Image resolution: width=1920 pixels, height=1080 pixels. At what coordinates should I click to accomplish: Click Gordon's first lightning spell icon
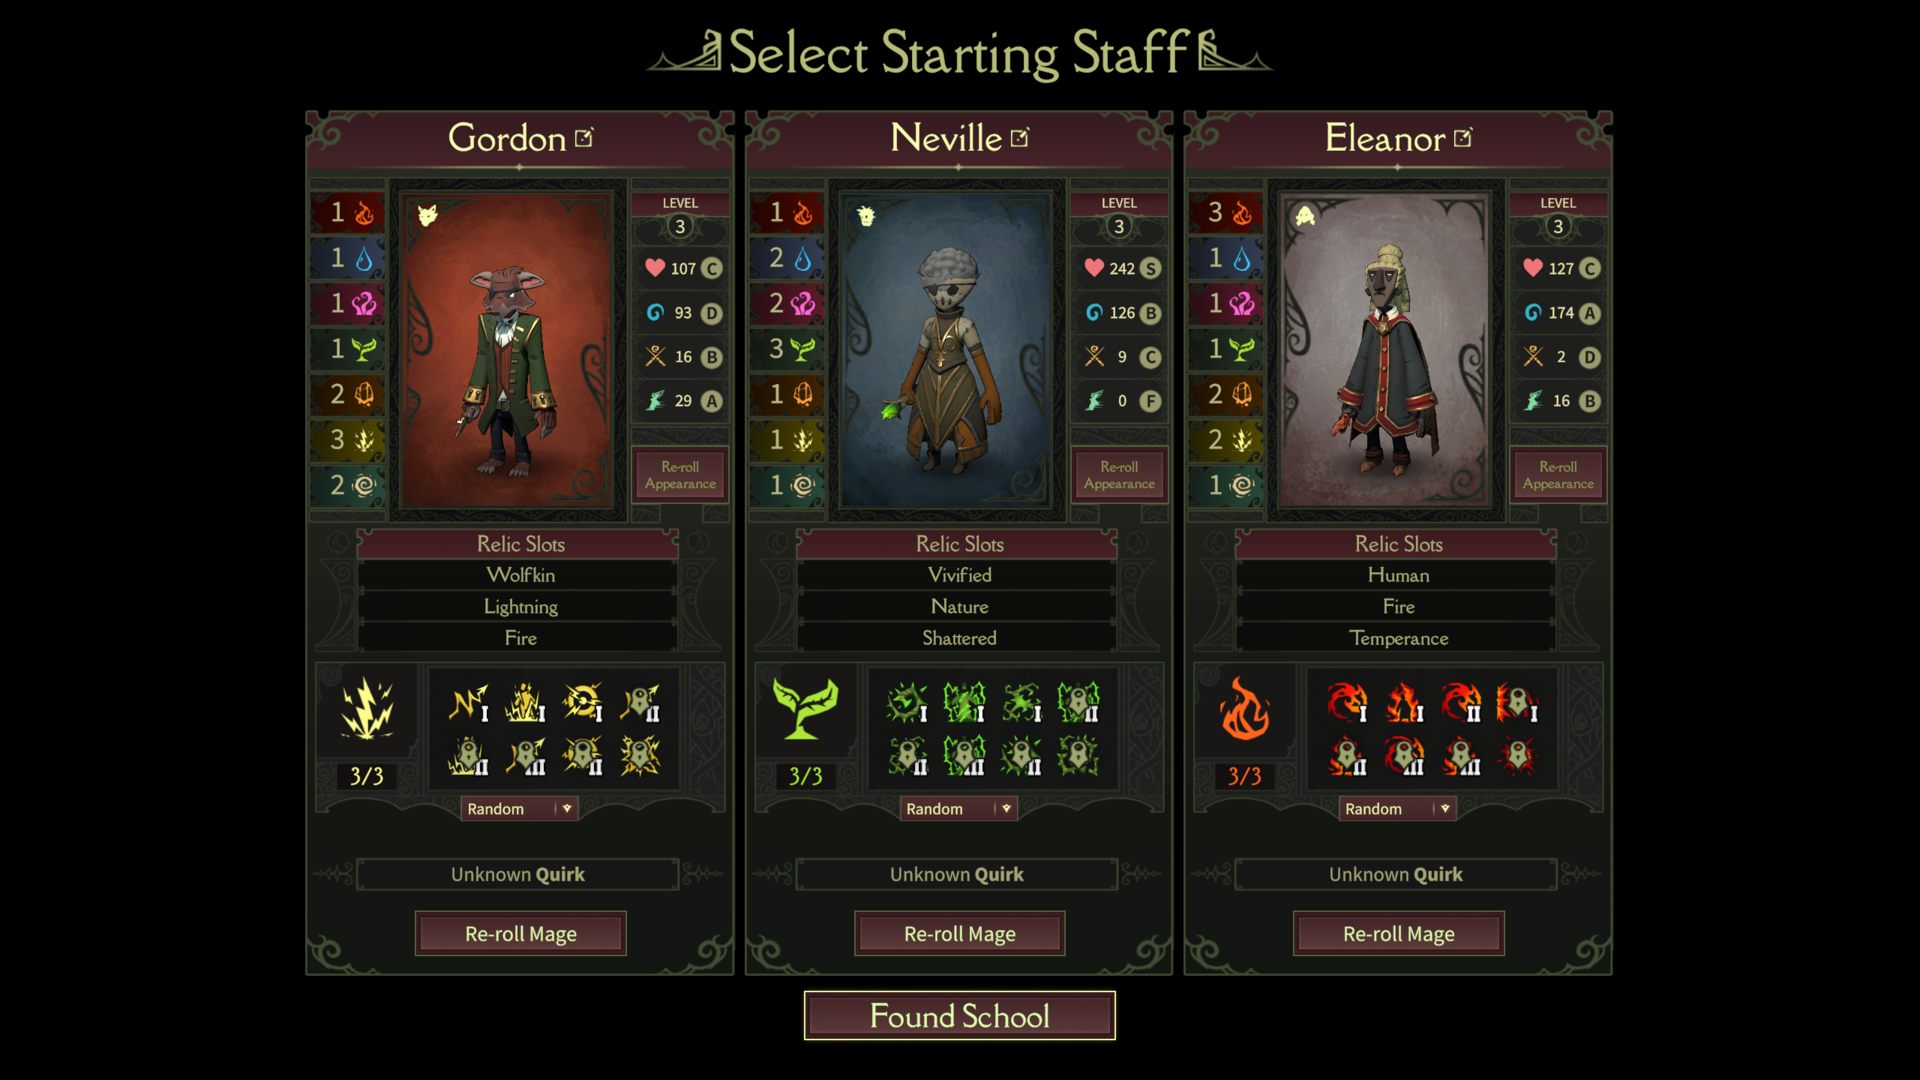point(469,702)
